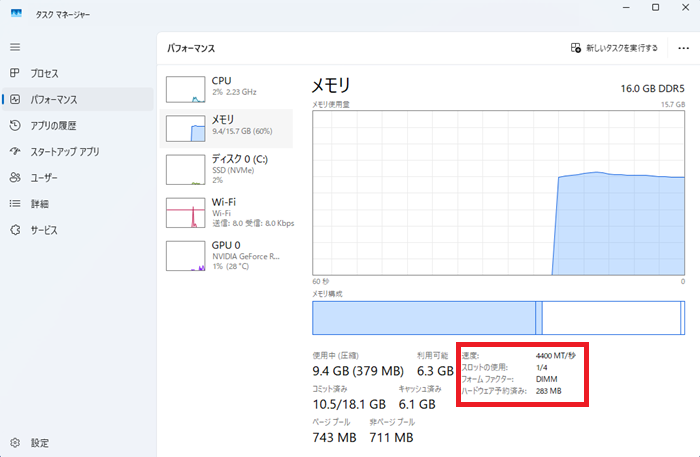
Task: Click the スタートアップ アプリ gauge icon
Action: tap(15, 151)
